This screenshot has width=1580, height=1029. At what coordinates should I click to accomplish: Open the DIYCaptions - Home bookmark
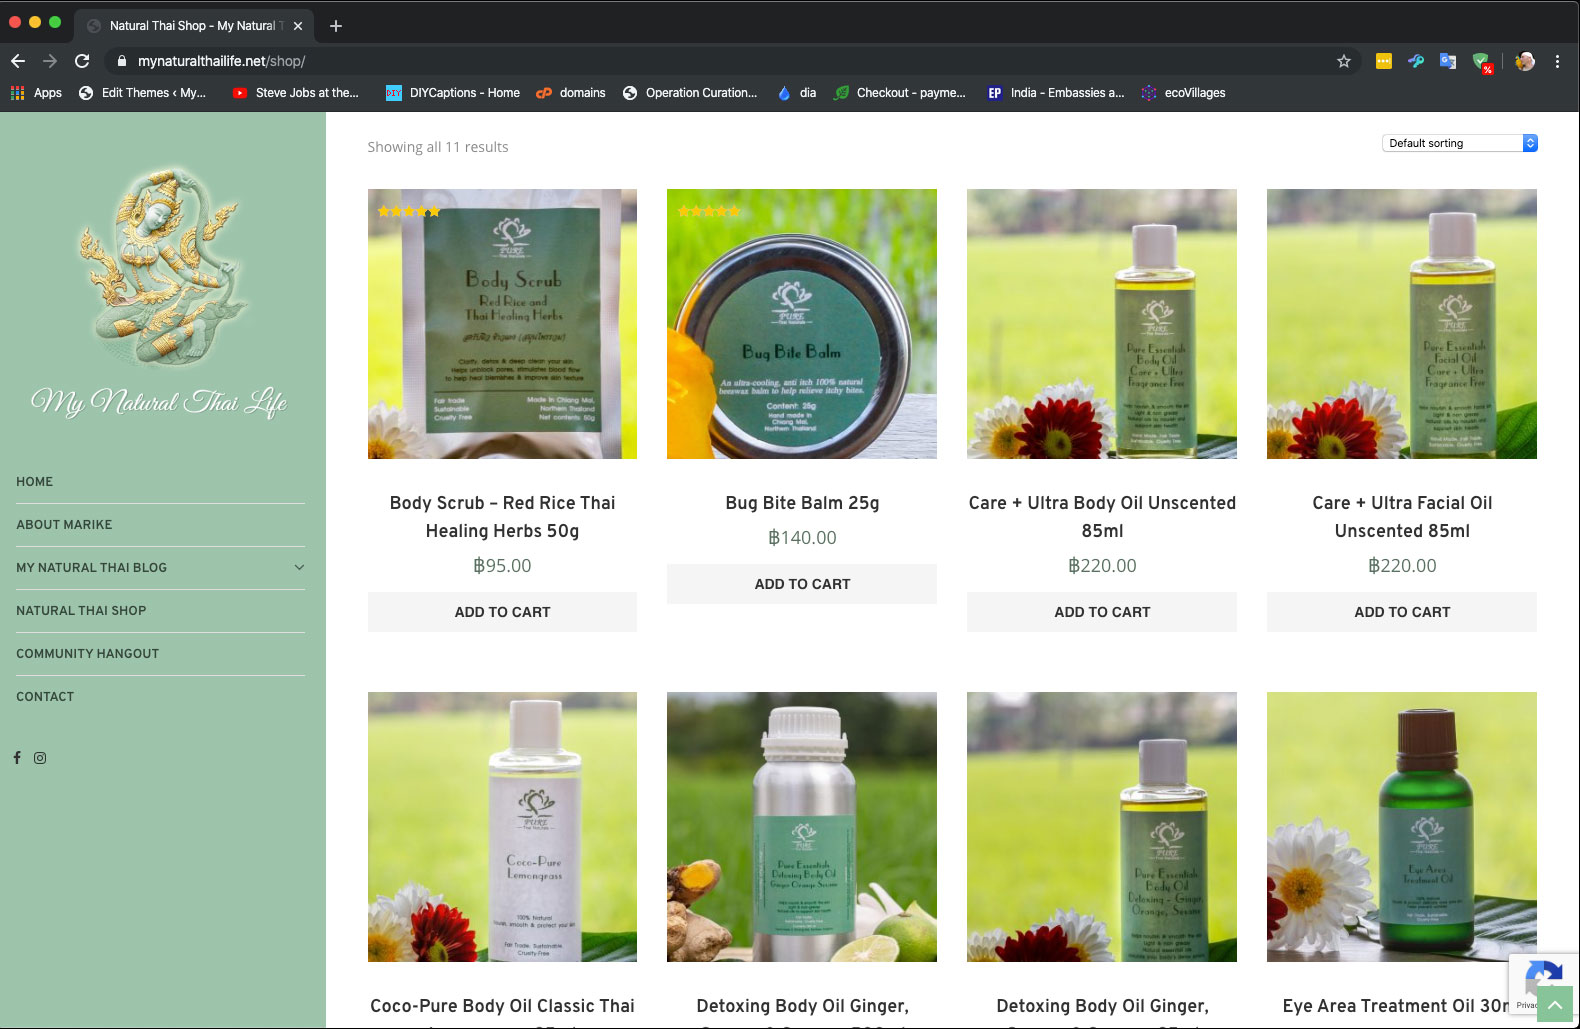[453, 93]
